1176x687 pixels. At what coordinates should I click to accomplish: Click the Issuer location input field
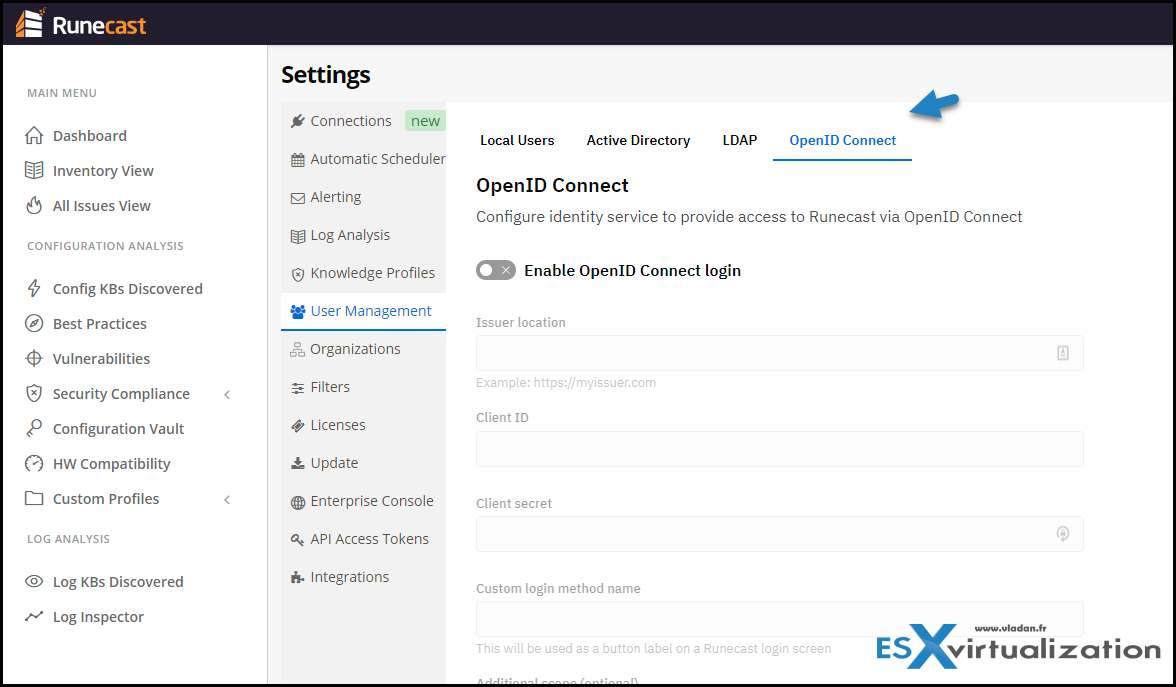779,352
